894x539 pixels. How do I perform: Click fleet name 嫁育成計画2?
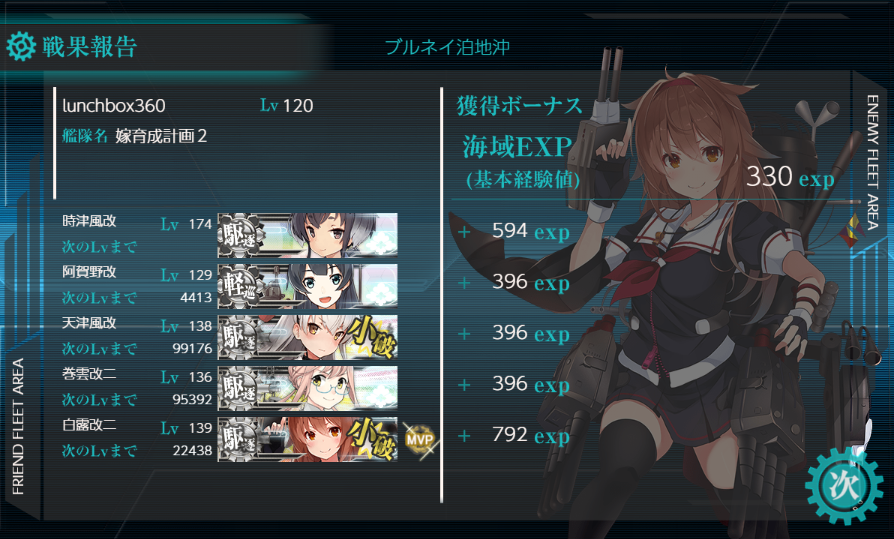161,136
